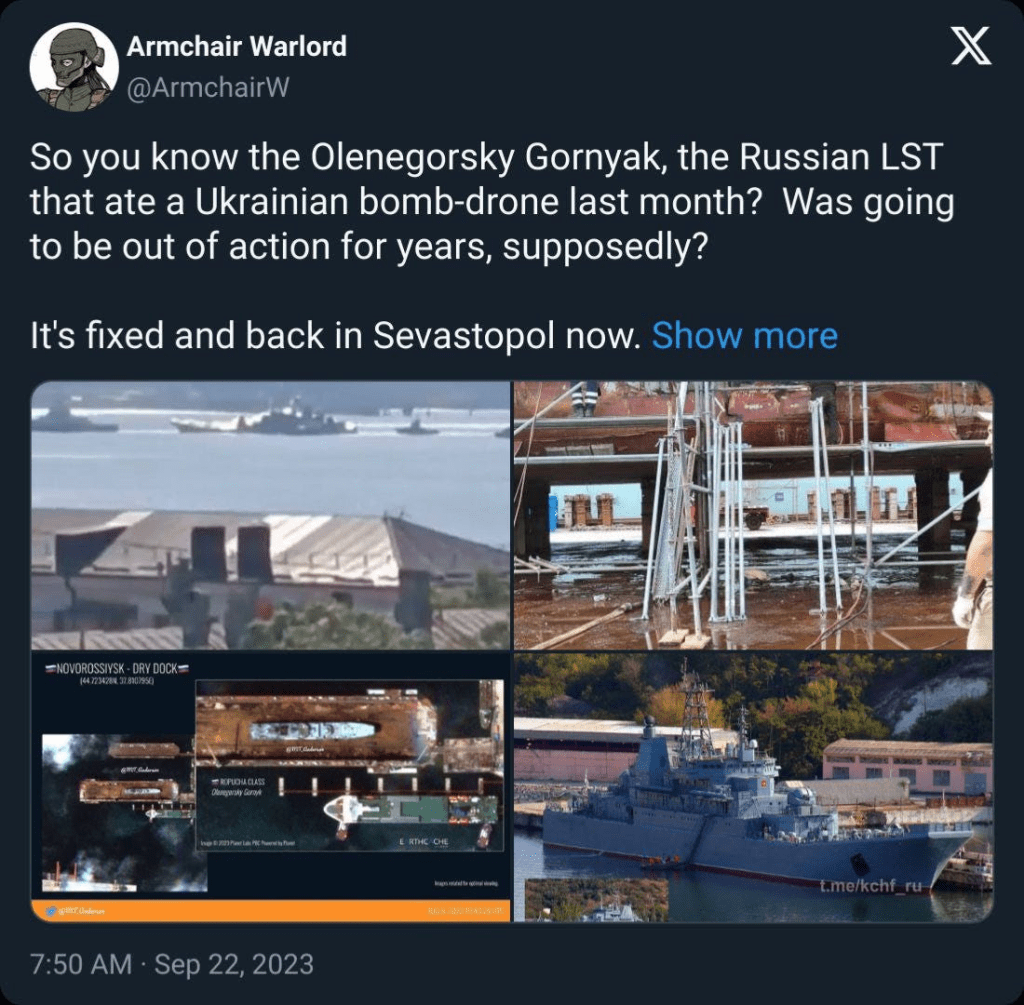Open the Armchair Warlord display name
1024x1005 pixels.
236,46
